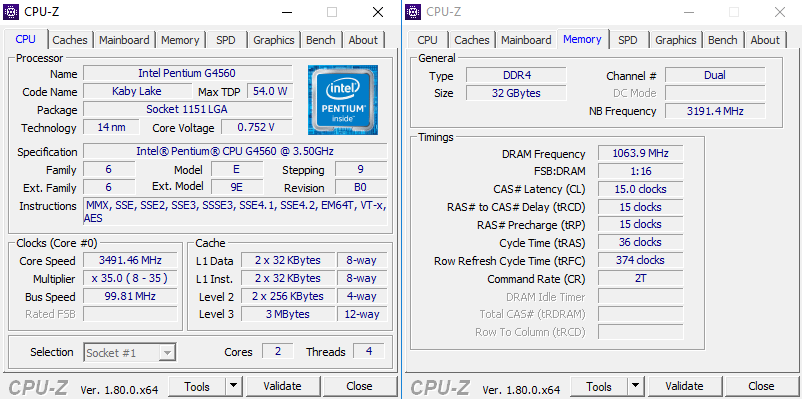Click memory Size value 32 GBytes
Viewport: 802px width, 399px height.
pos(516,93)
